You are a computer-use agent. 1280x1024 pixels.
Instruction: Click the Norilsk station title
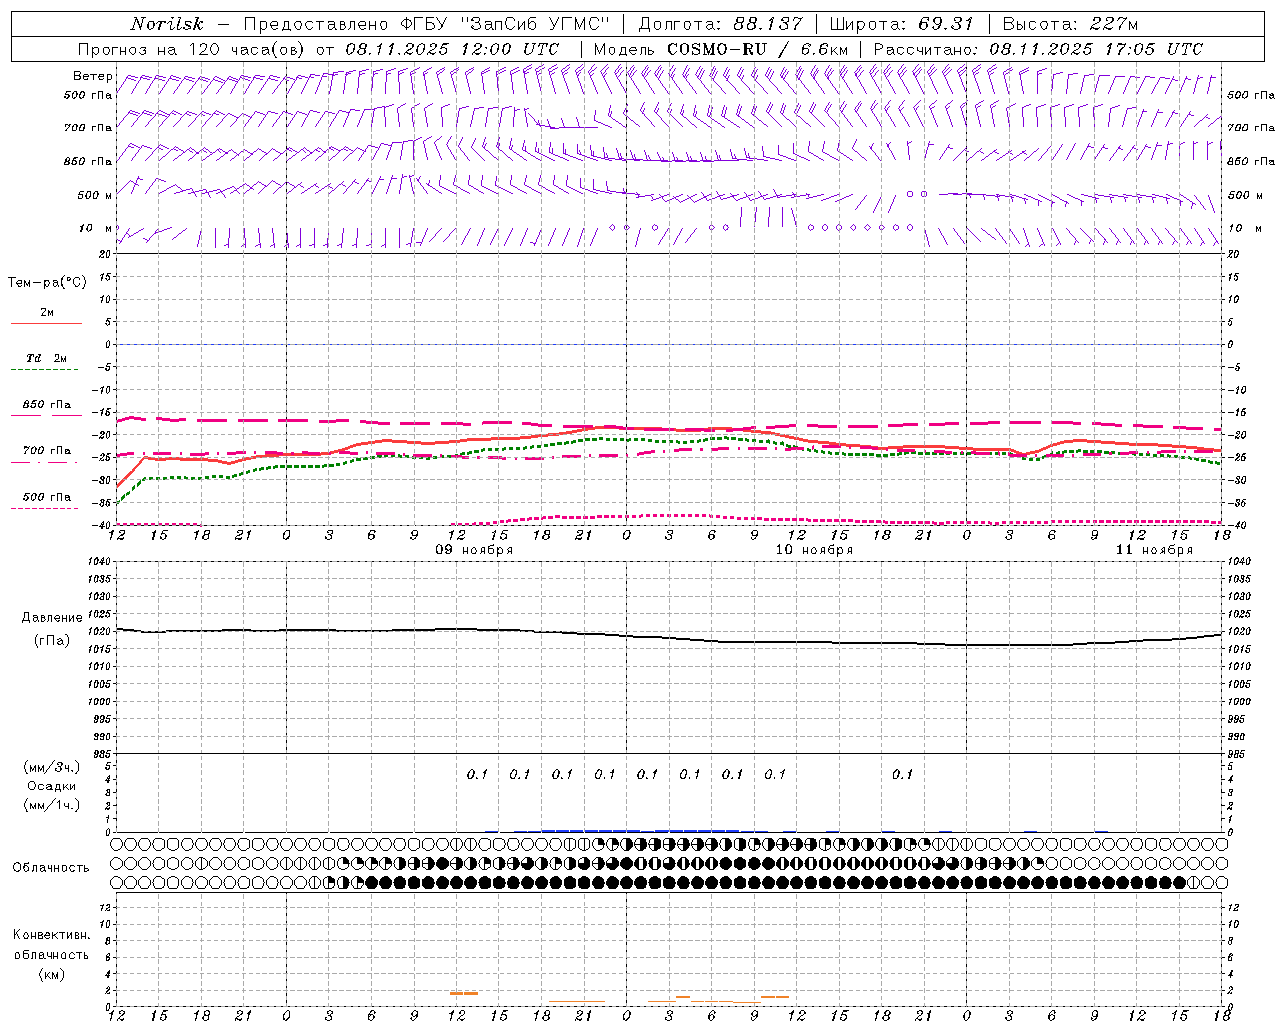167,24
